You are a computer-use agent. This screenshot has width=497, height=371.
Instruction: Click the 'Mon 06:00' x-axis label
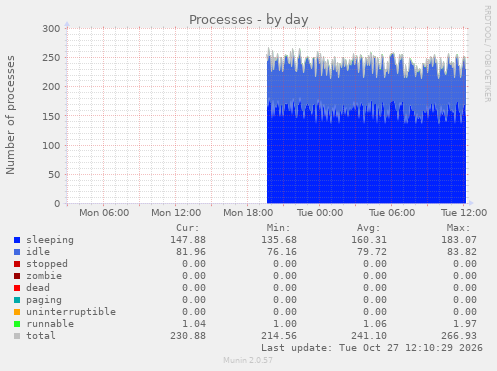coord(104,213)
